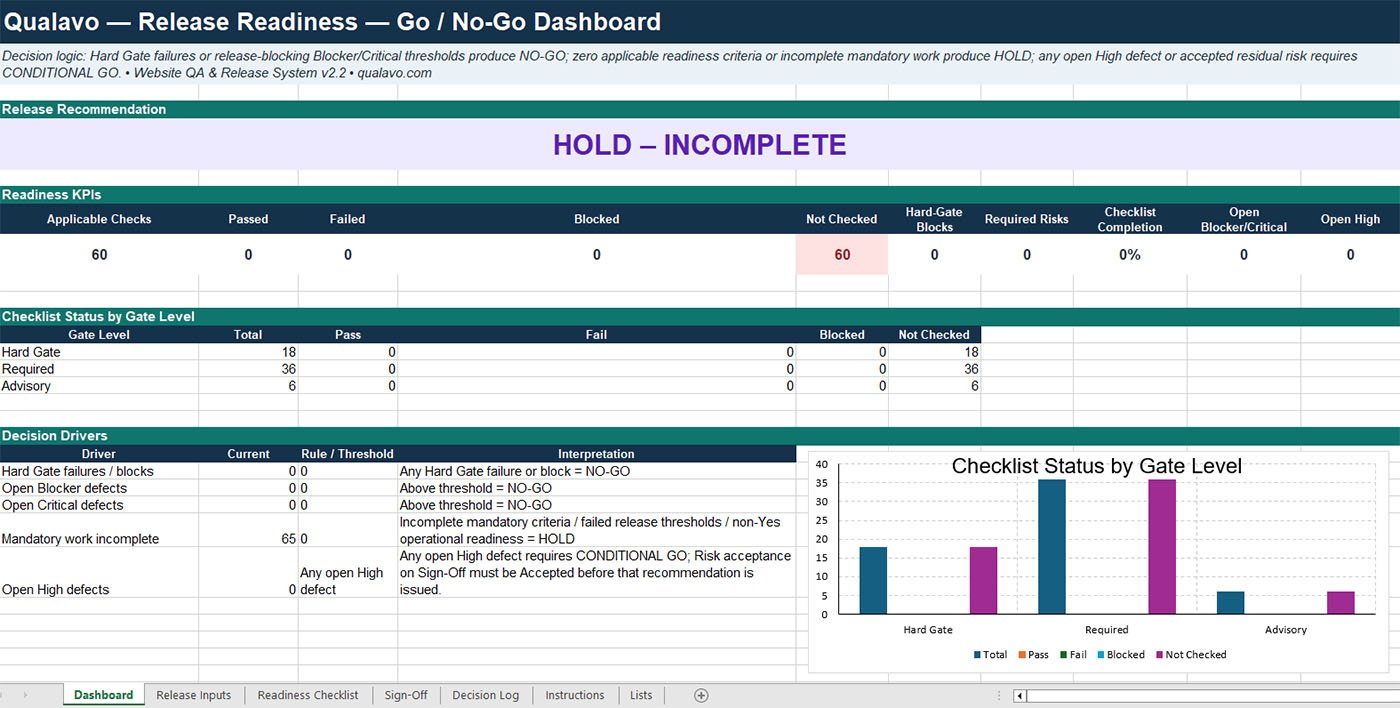Image resolution: width=1400 pixels, height=708 pixels.
Task: Click the Pass legend entry in chart
Action: [1033, 655]
